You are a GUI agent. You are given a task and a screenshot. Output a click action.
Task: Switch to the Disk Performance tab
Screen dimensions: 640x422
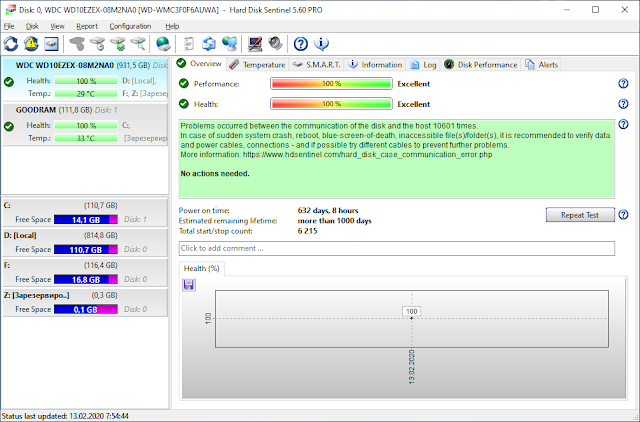coord(481,64)
